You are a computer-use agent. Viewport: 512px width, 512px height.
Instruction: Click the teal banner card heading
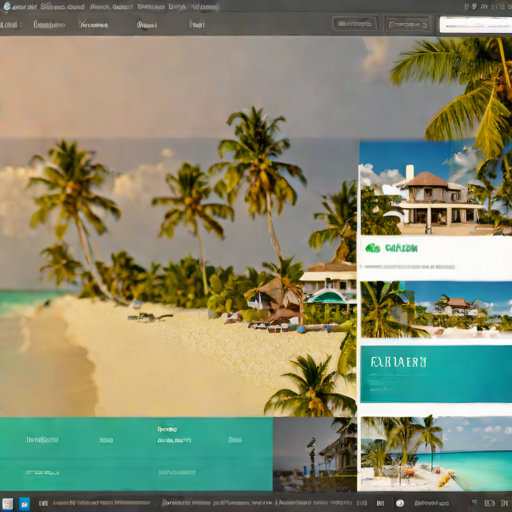click(x=398, y=362)
